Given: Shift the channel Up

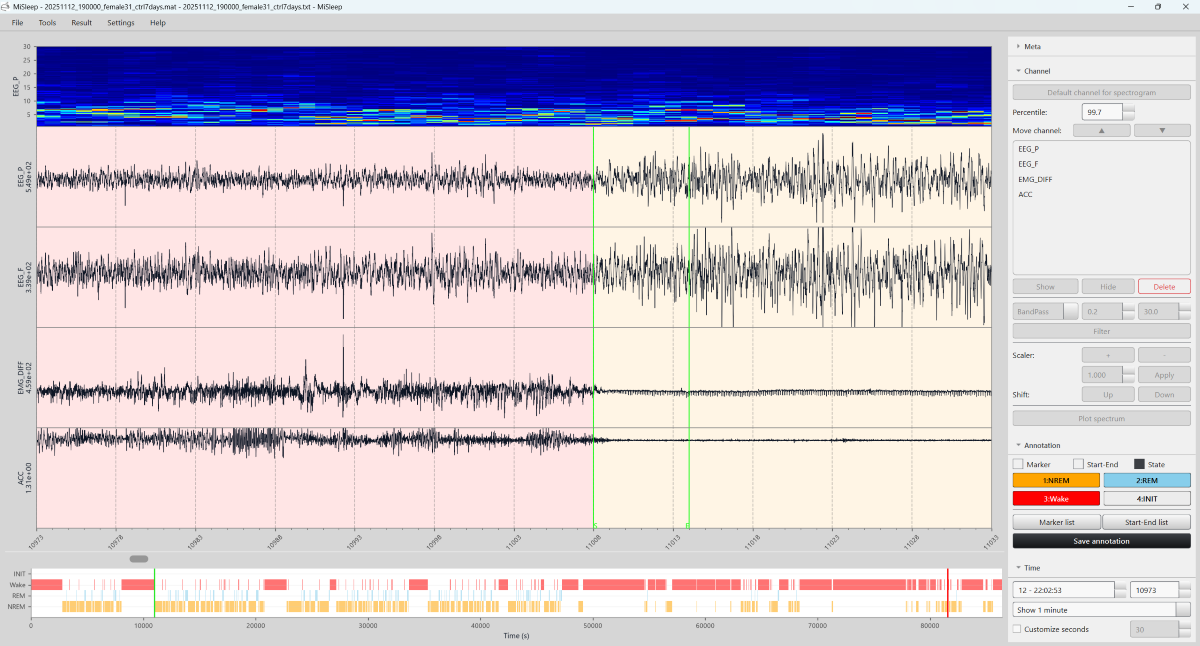Looking at the screenshot, I should point(1107,395).
